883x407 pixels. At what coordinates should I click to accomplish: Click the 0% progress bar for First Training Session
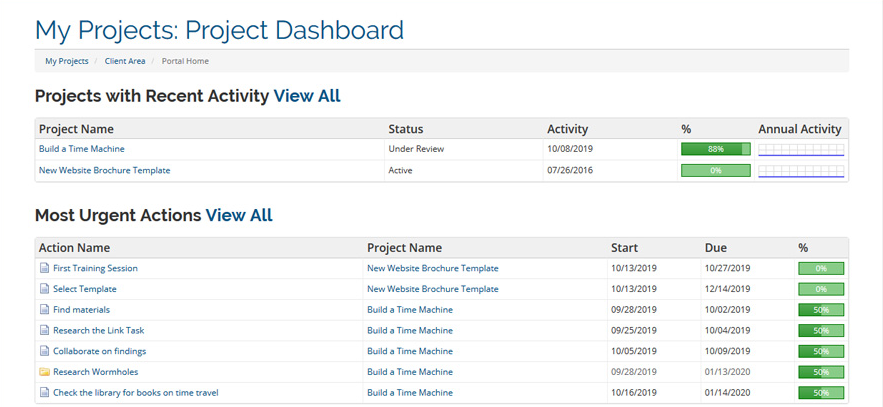[x=821, y=269]
